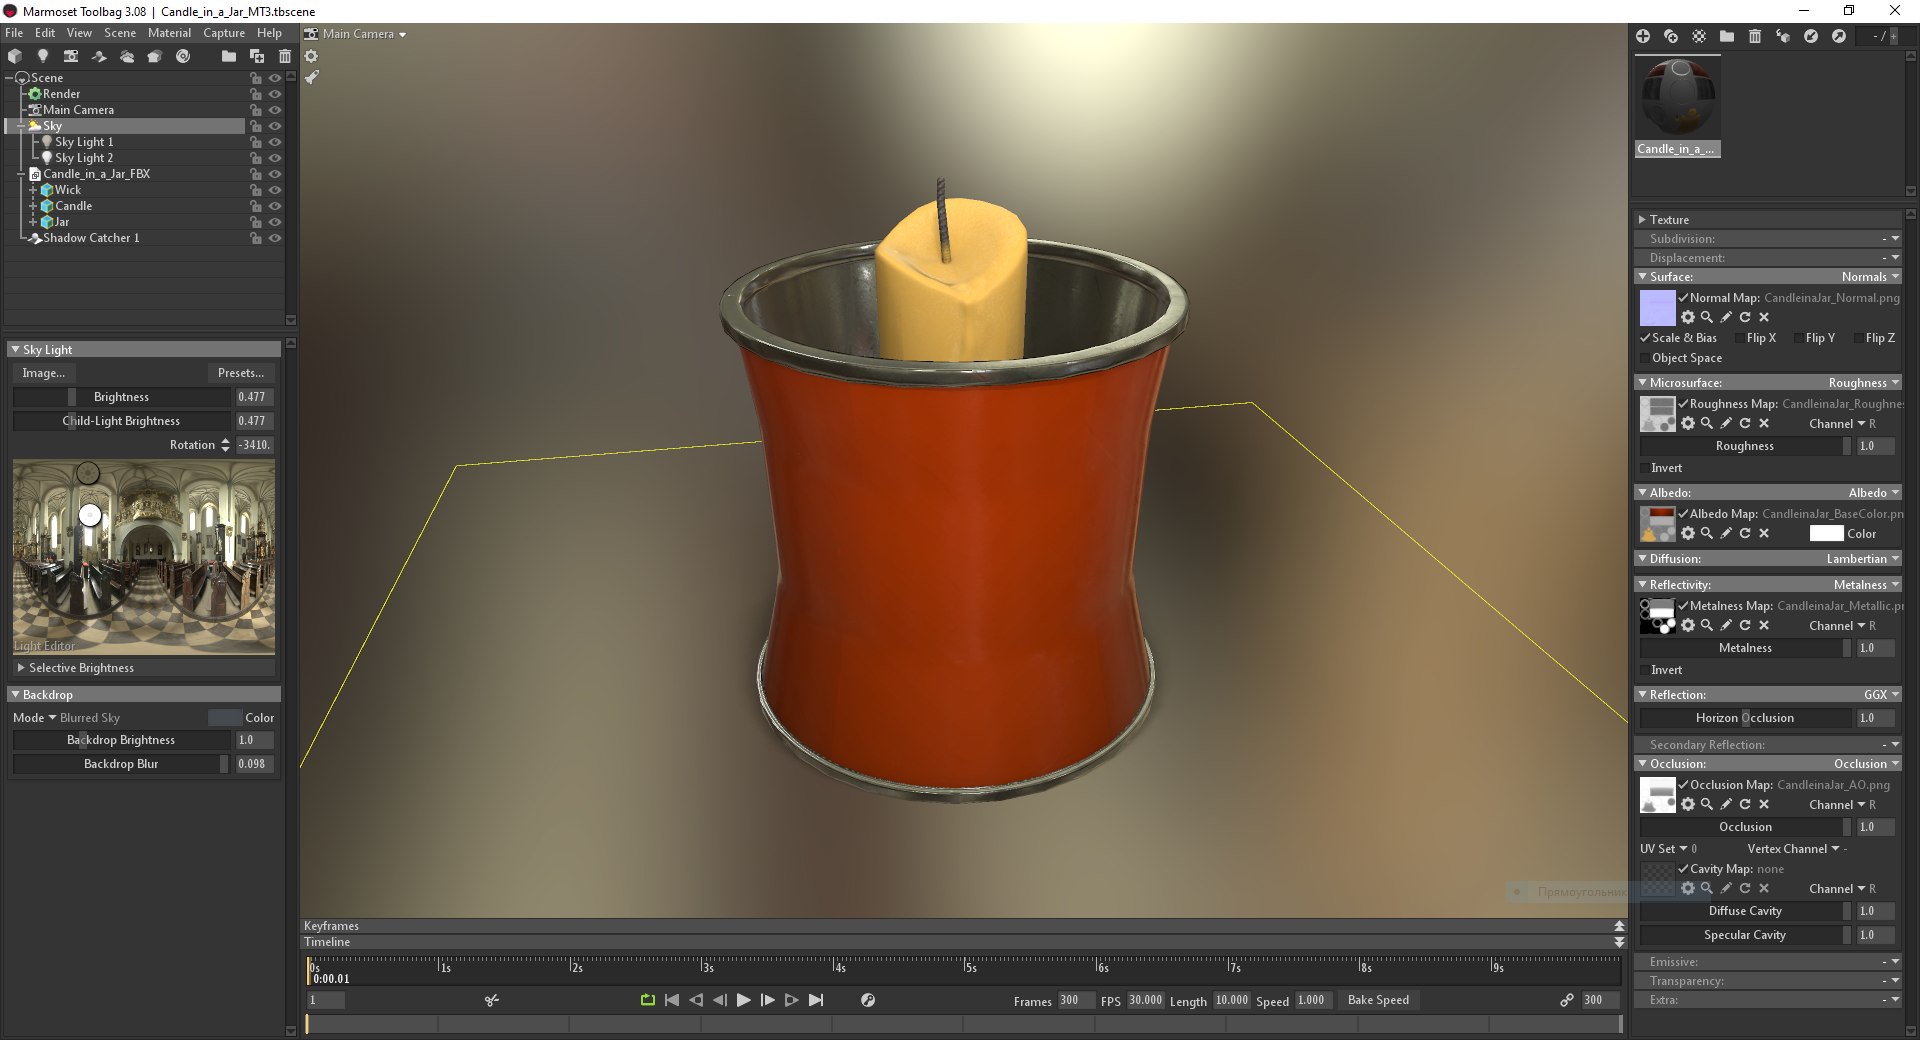The height and width of the screenshot is (1040, 1920).
Task: Delete selected material with trash icon
Action: (1755, 36)
